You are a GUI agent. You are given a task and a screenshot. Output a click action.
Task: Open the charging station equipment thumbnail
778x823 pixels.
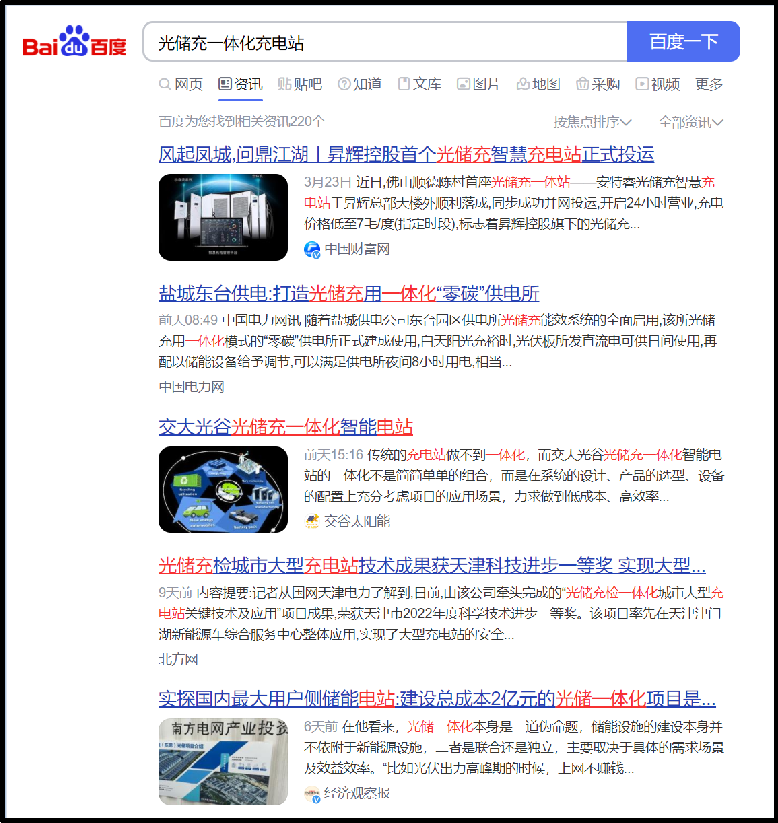click(223, 217)
